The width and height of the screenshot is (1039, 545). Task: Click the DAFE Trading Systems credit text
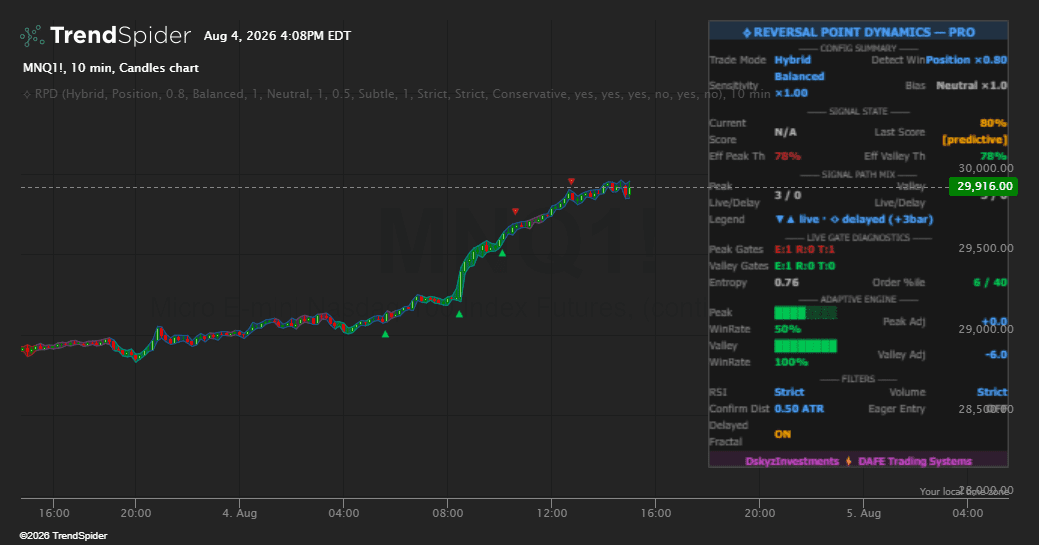tap(914, 461)
